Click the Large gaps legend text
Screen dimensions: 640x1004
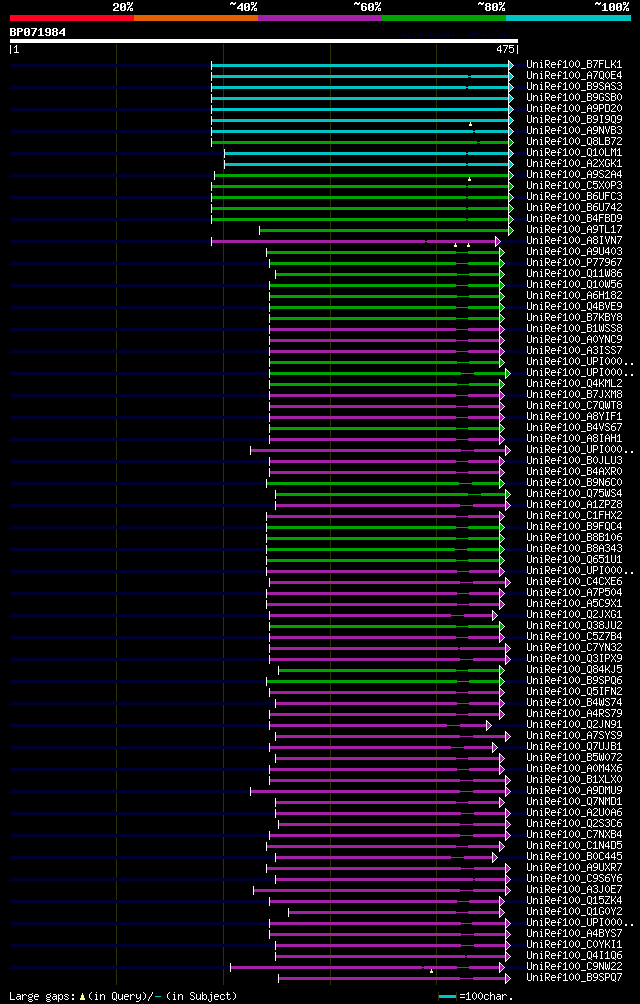pos(42,997)
